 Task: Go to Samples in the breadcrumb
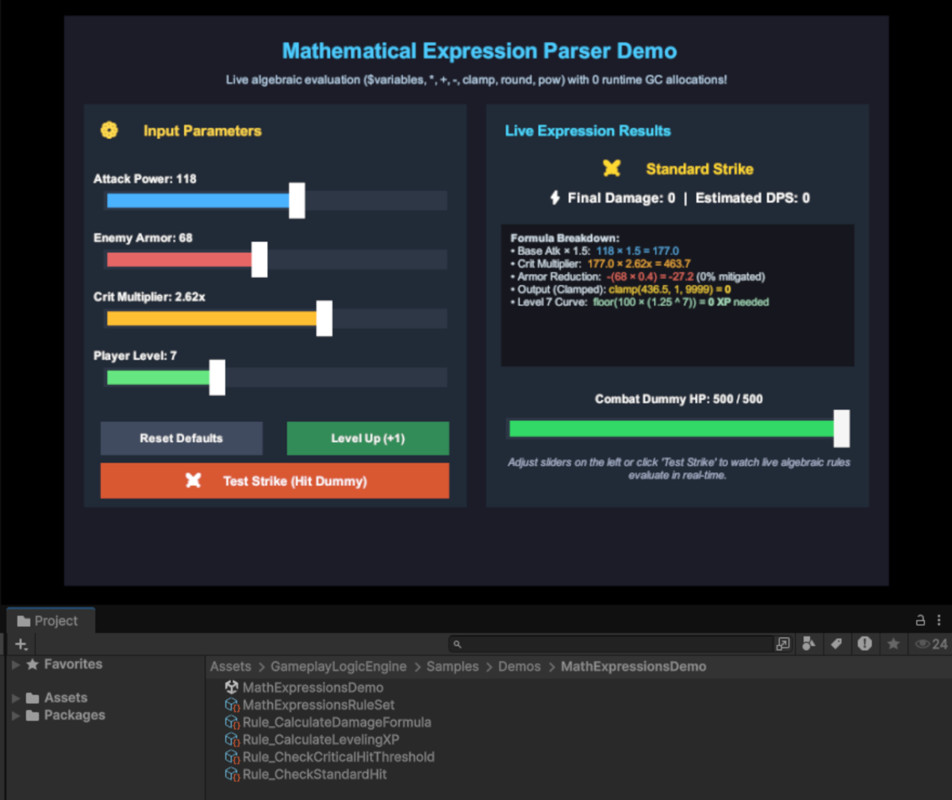click(x=452, y=666)
